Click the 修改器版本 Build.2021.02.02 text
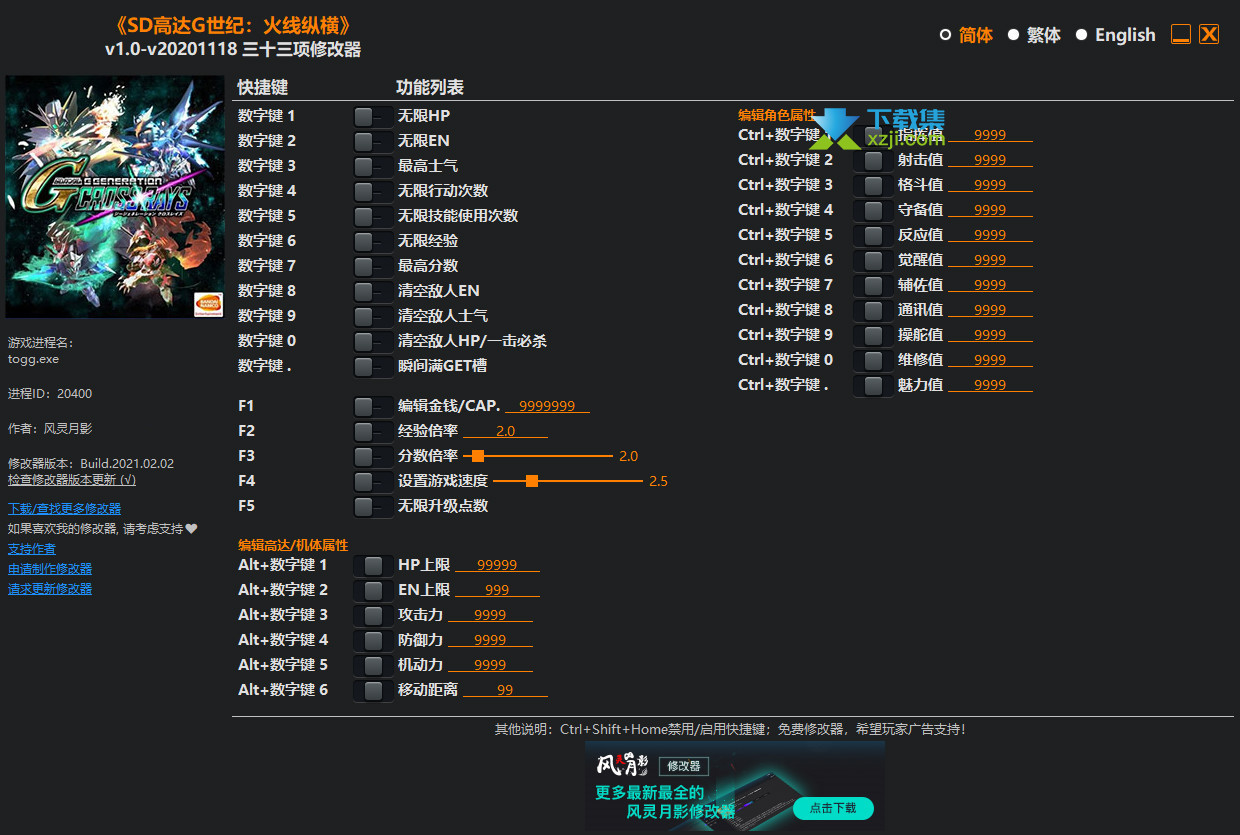Image resolution: width=1240 pixels, height=835 pixels. (91, 464)
